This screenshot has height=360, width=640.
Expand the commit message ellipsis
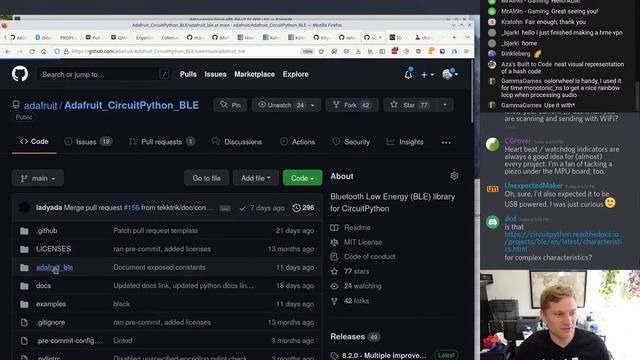click(x=225, y=208)
